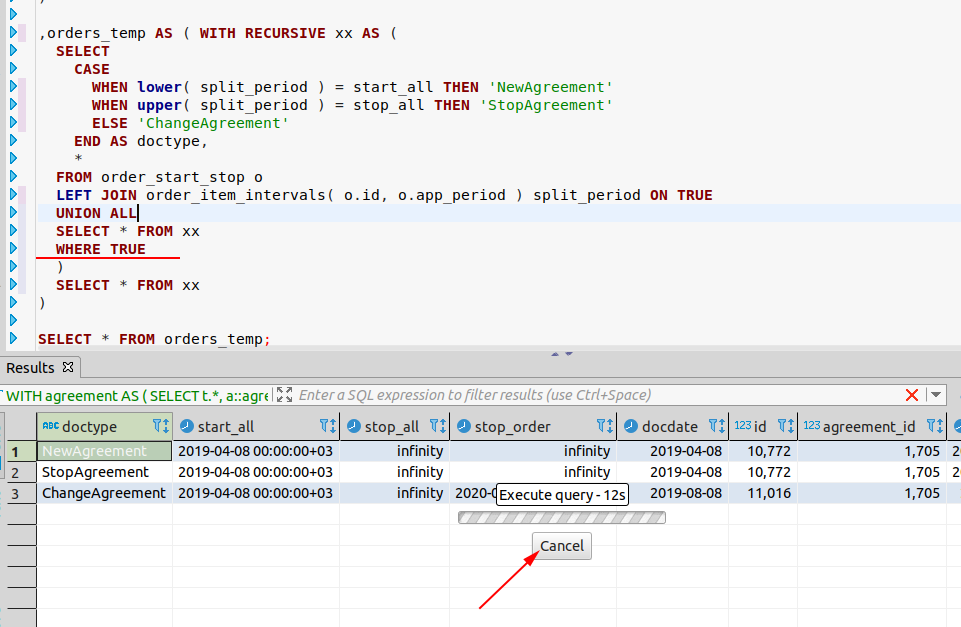Image resolution: width=961 pixels, height=627 pixels.
Task: Click the ABC string type icon on doctype
Action: pos(49,426)
